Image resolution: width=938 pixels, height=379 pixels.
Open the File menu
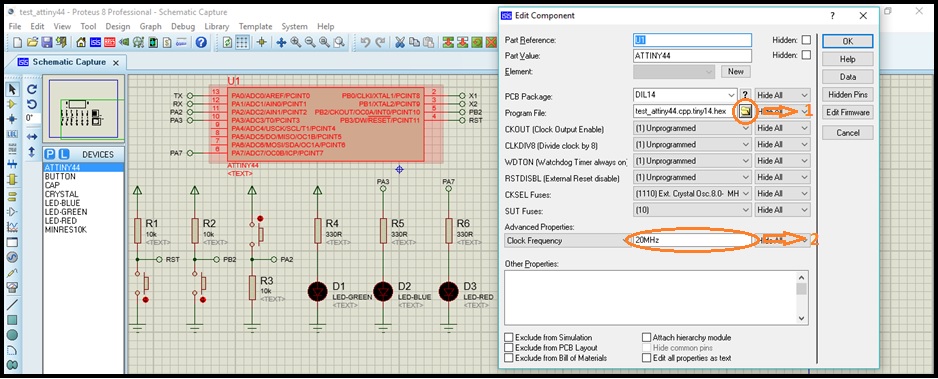pyautogui.click(x=15, y=26)
